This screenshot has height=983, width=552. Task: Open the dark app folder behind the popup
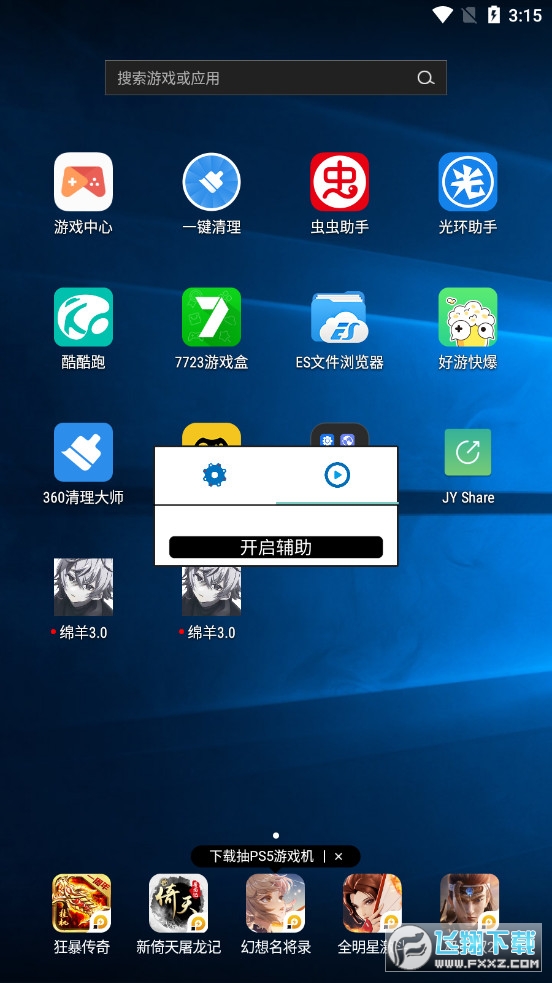[340, 434]
